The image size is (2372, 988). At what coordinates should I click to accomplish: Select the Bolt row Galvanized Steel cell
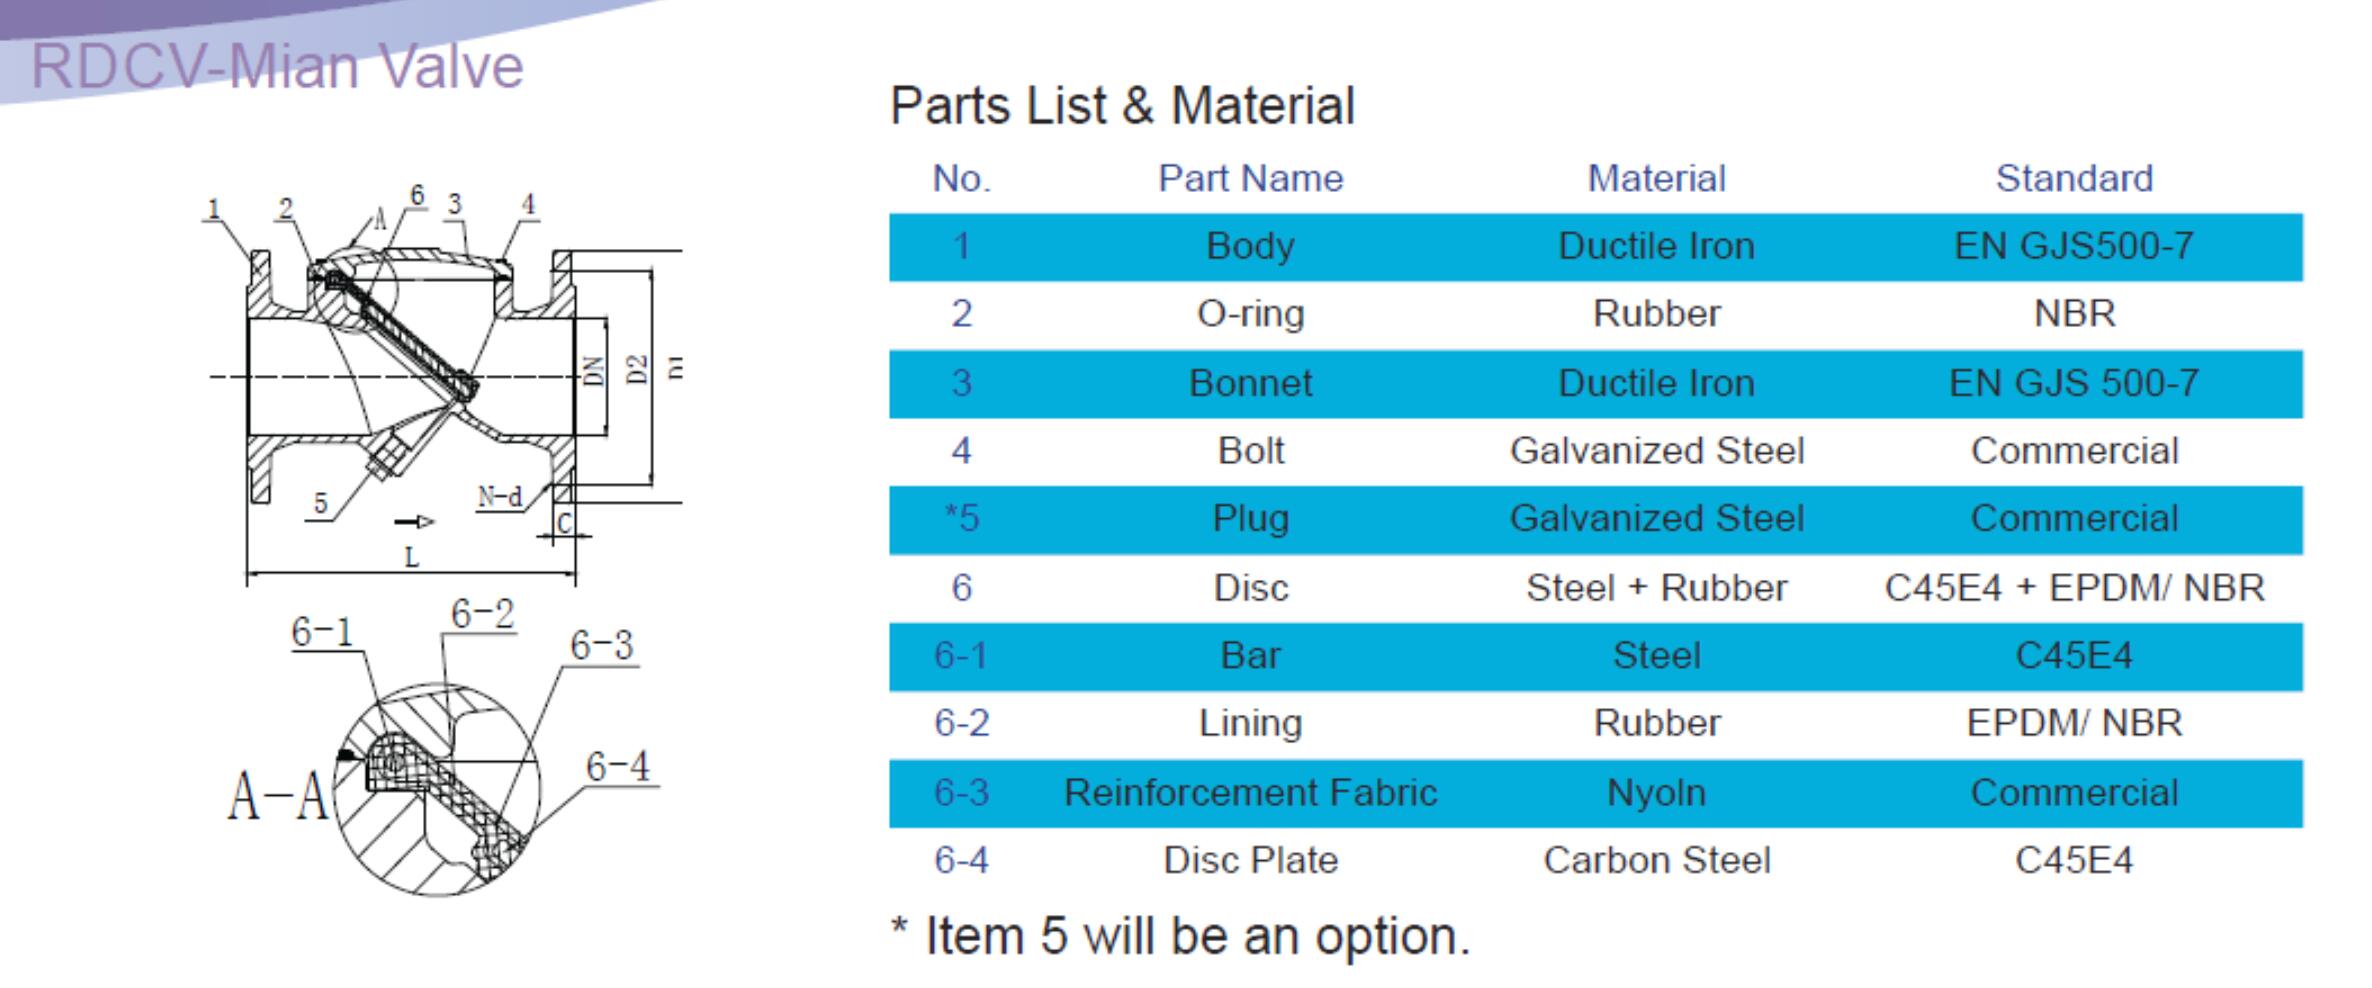coord(1656,451)
